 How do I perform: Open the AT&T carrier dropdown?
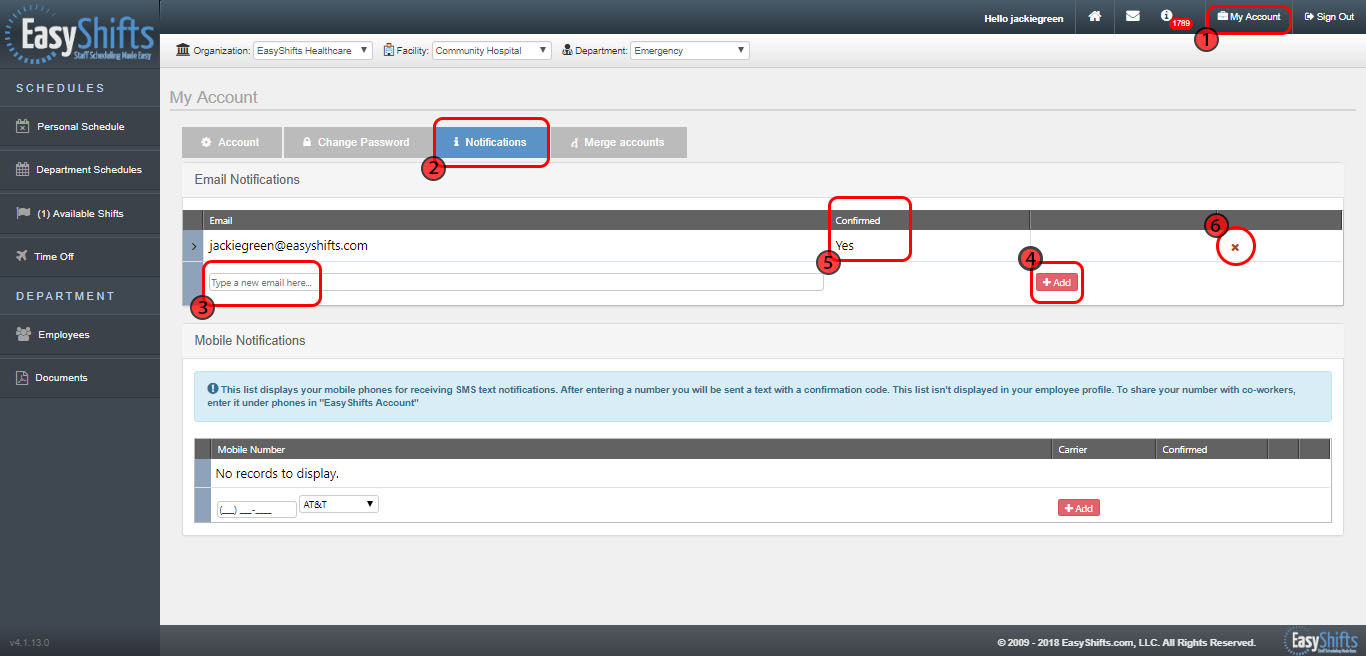338,505
